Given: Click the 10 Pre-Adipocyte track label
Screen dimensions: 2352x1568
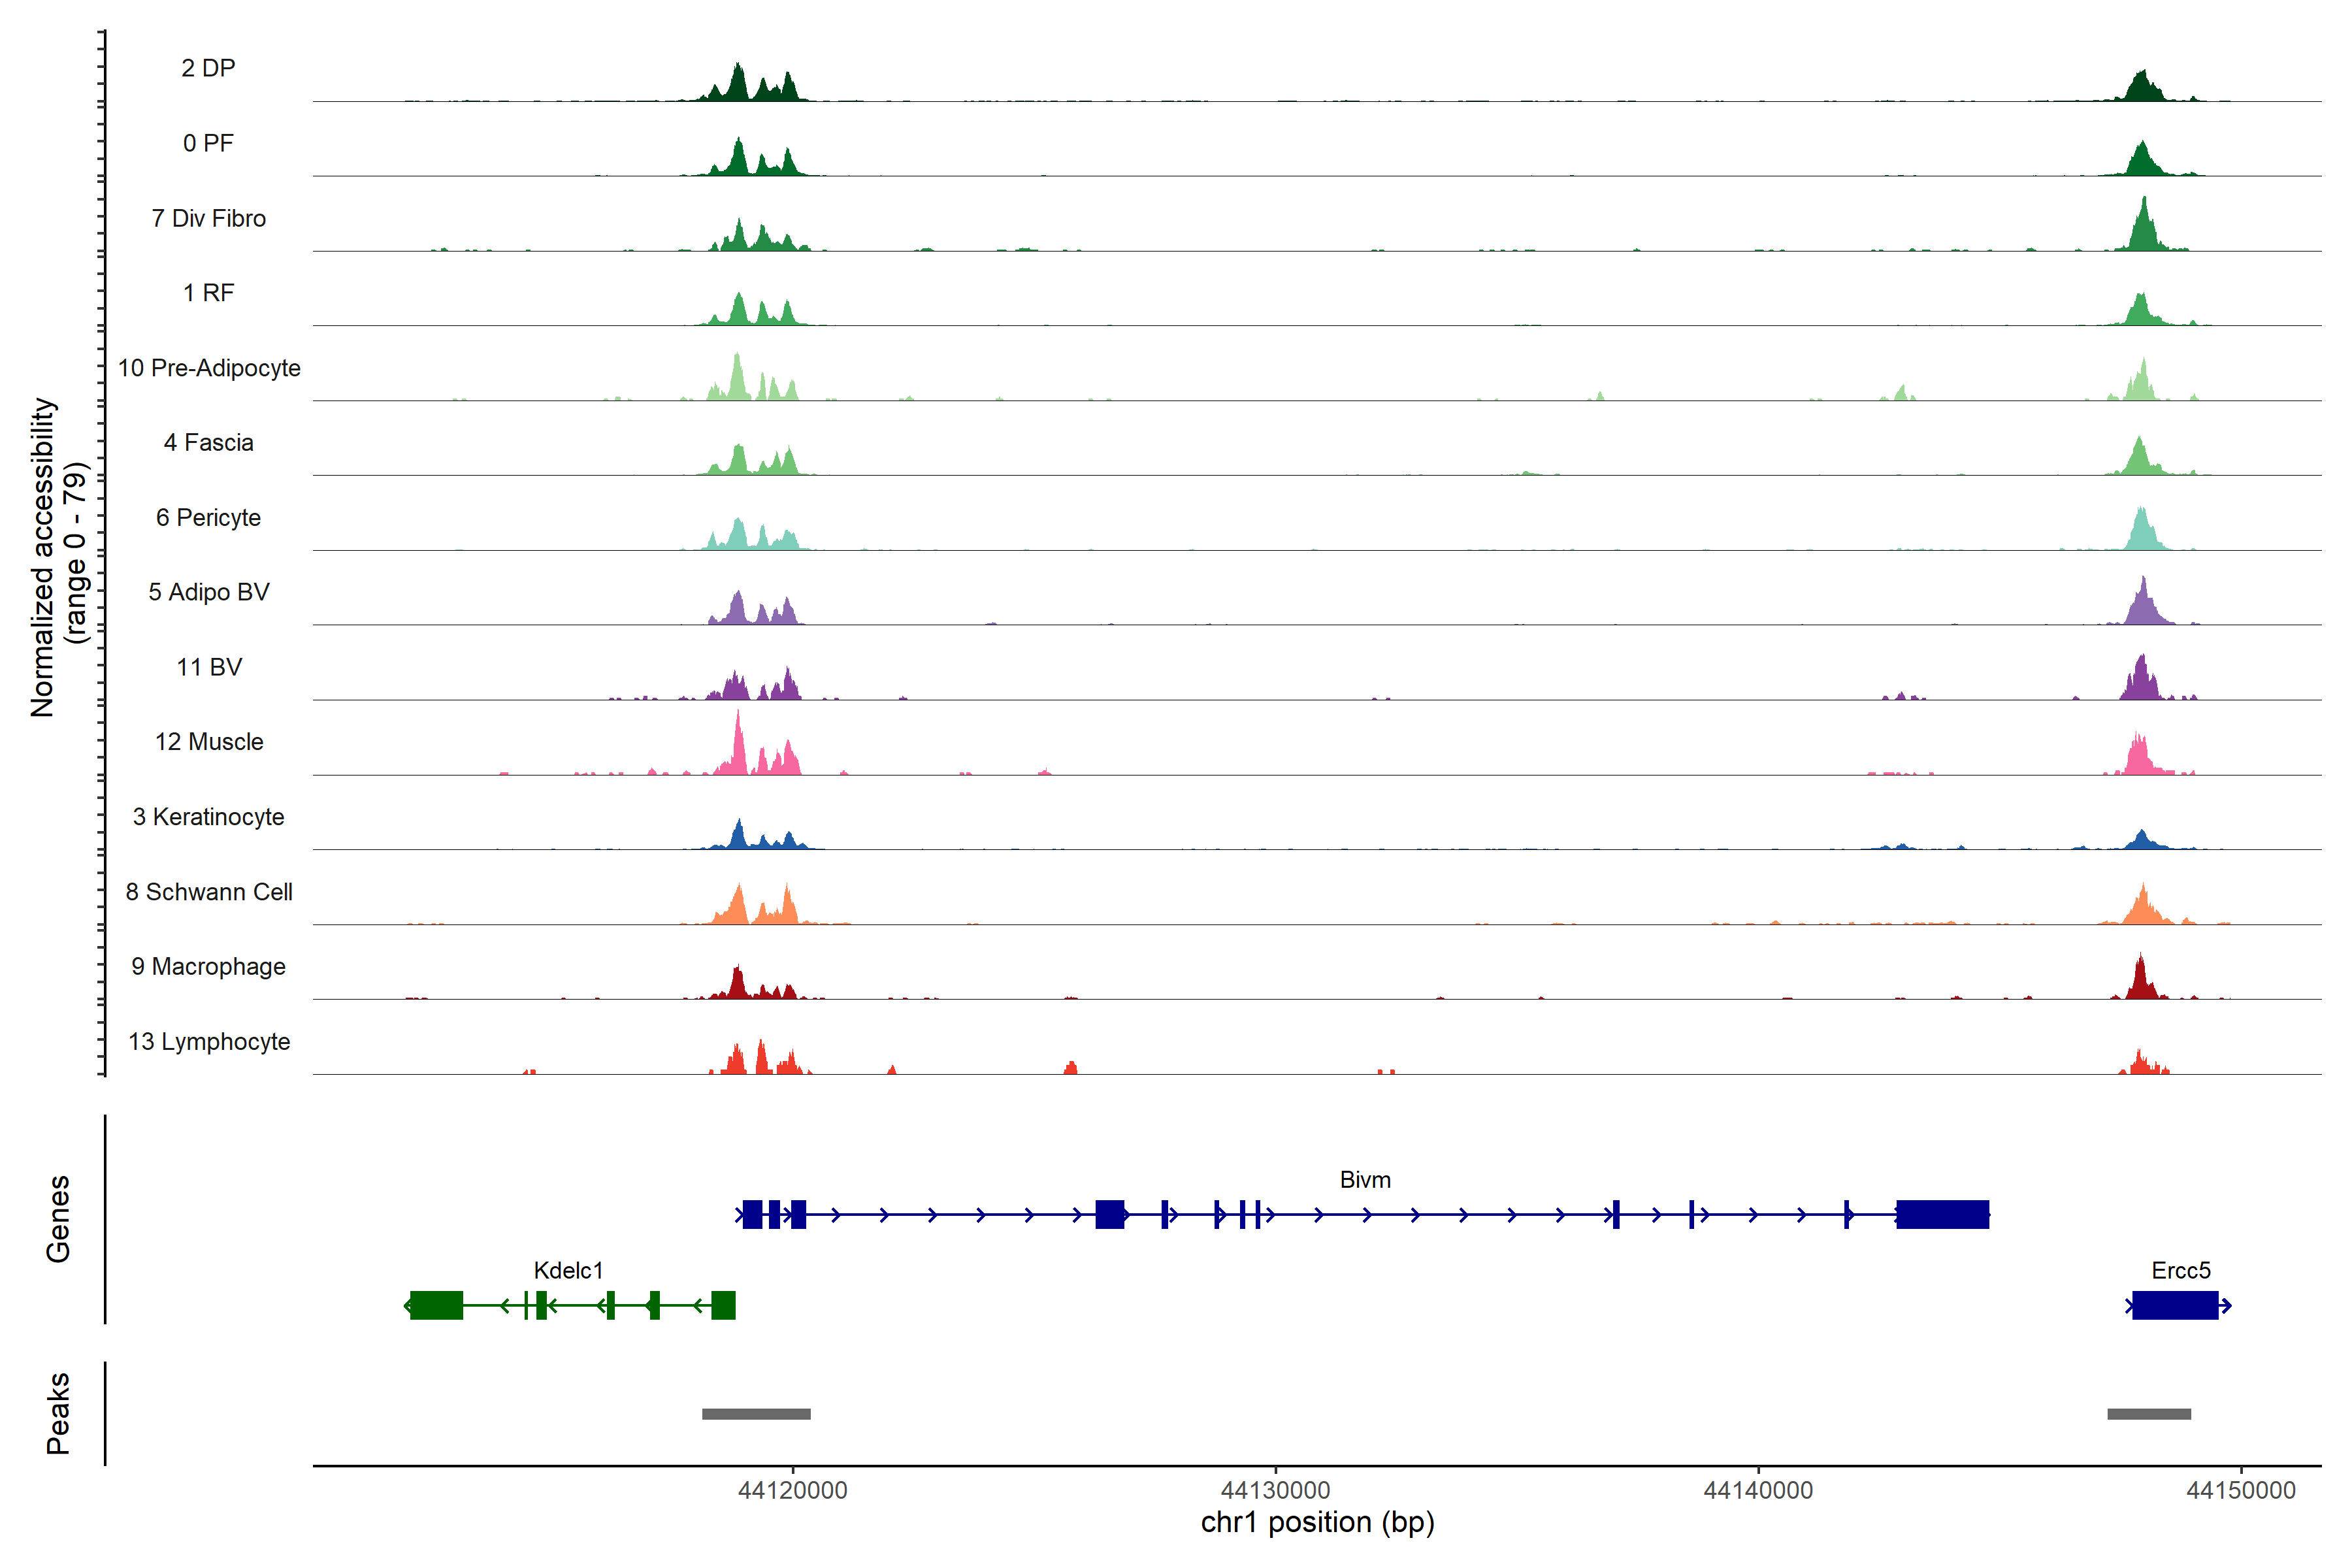Looking at the screenshot, I should 209,368.
